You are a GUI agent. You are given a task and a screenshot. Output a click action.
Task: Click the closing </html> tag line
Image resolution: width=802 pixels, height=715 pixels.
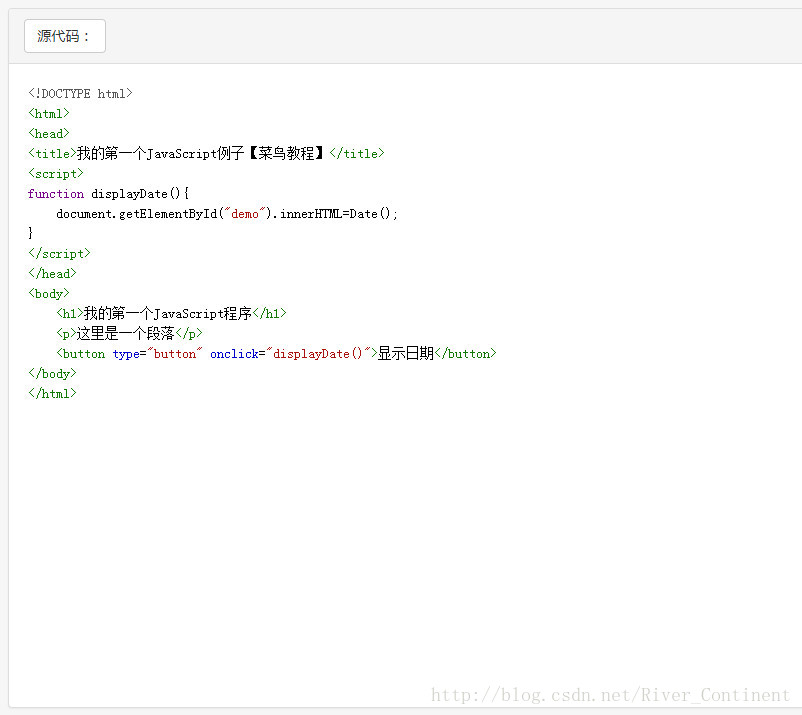point(52,393)
